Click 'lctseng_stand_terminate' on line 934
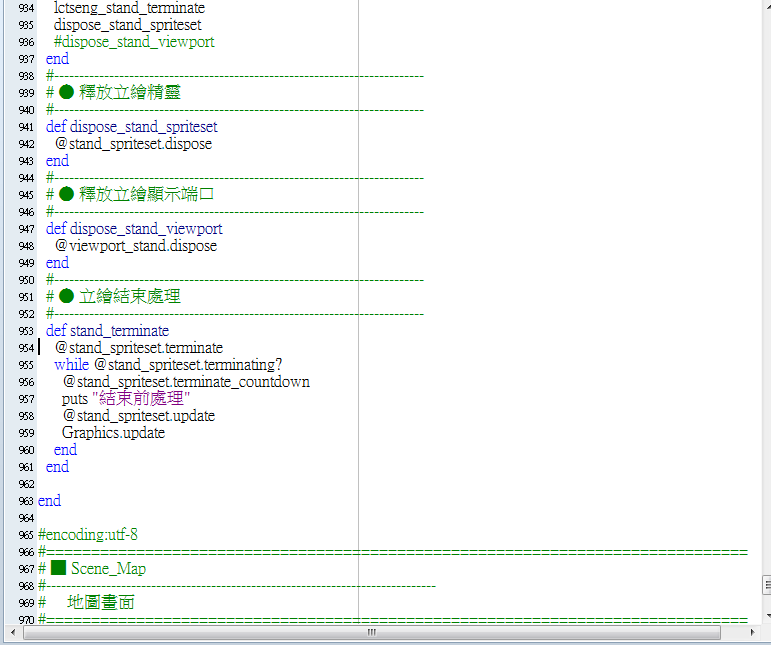771x645 pixels. tap(129, 8)
